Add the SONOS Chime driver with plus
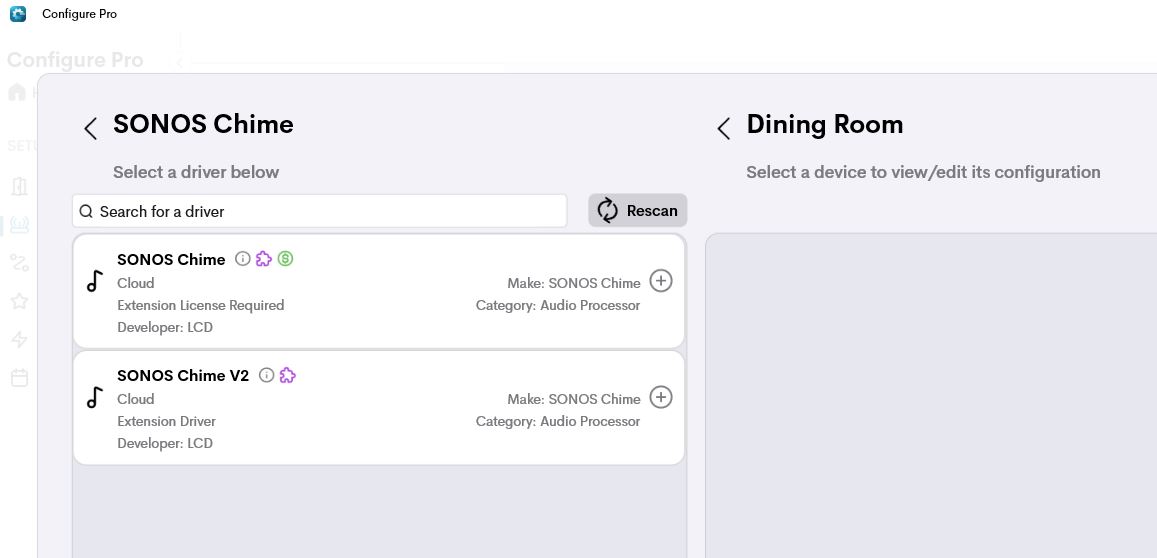 point(660,281)
